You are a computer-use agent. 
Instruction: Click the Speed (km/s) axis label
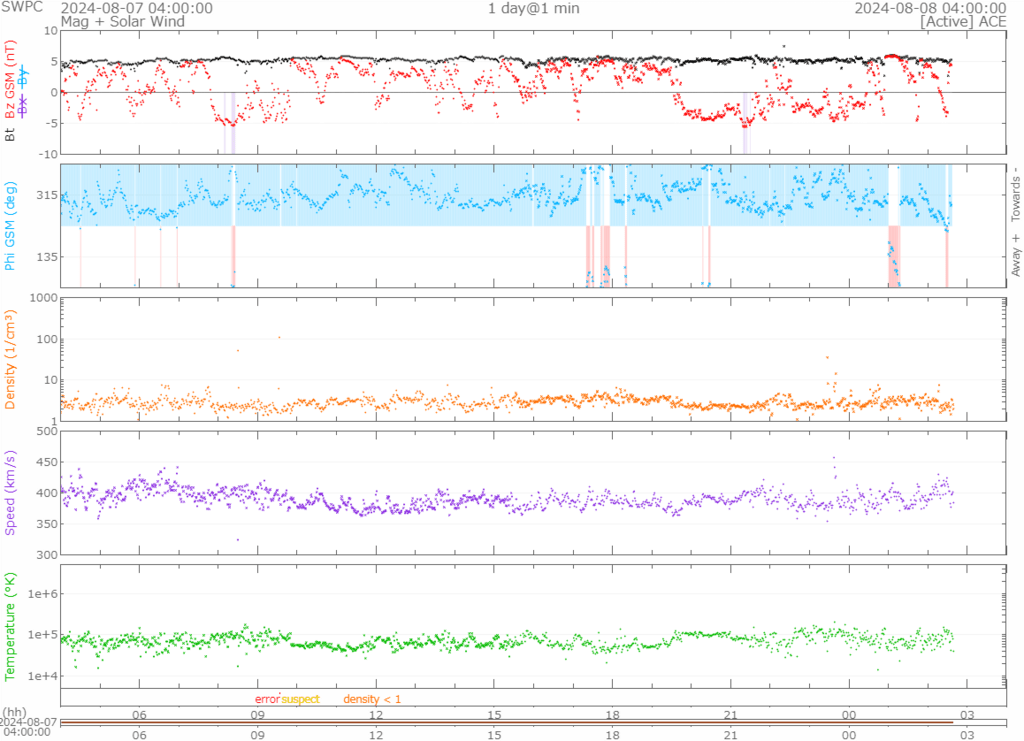(x=11, y=492)
